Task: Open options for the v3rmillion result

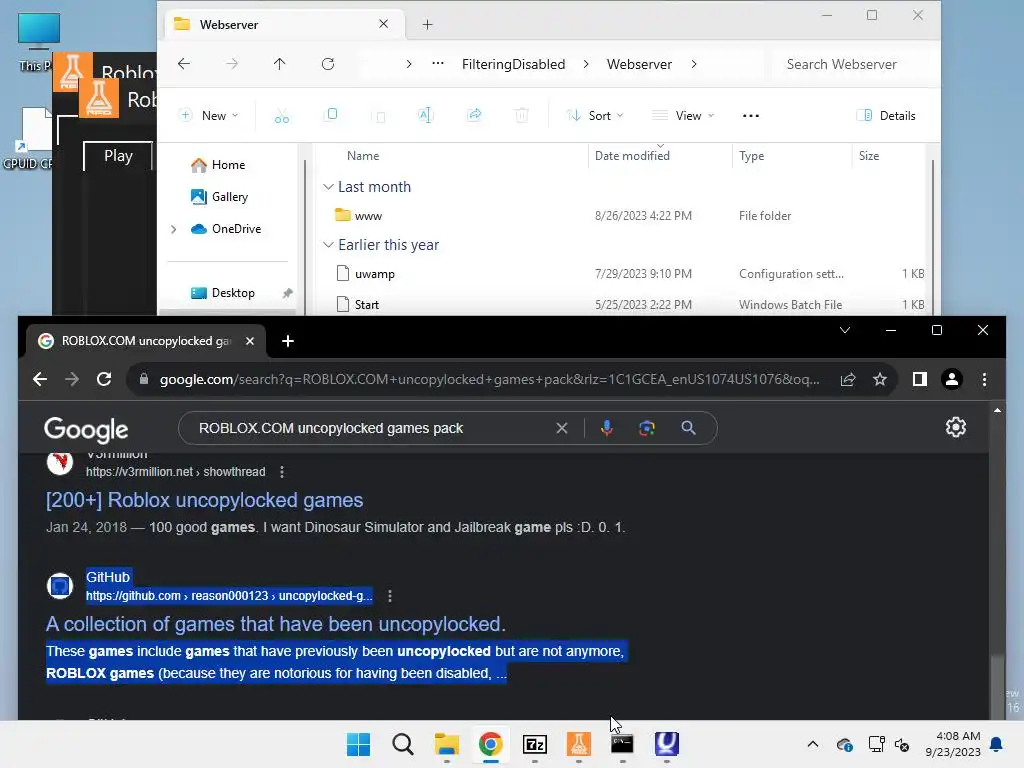Action: 282,472
